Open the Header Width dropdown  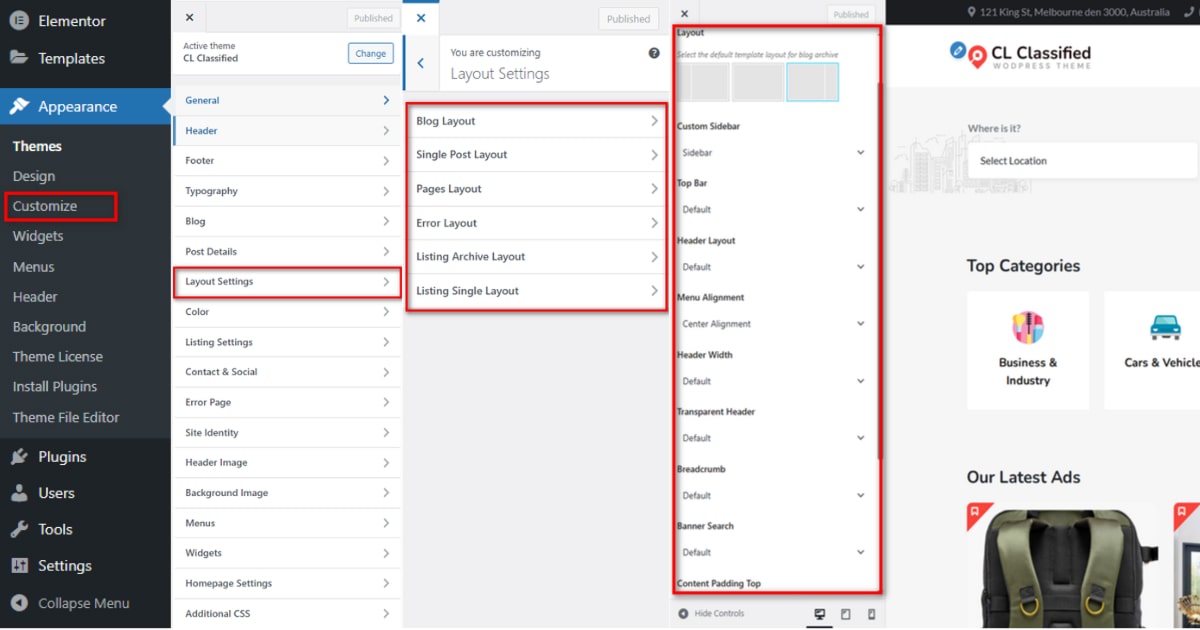point(773,381)
